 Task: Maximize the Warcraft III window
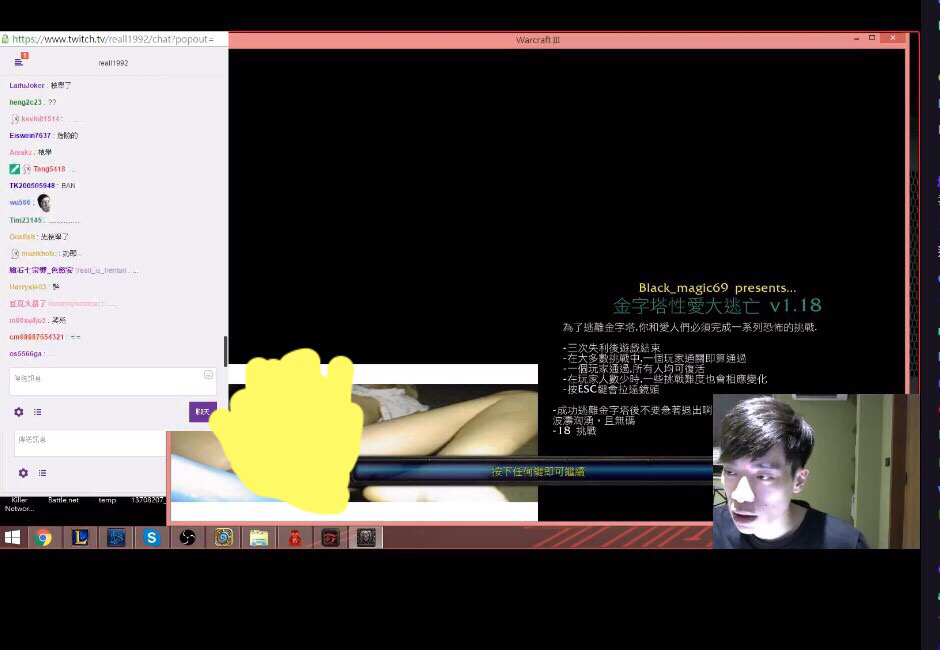(872, 38)
